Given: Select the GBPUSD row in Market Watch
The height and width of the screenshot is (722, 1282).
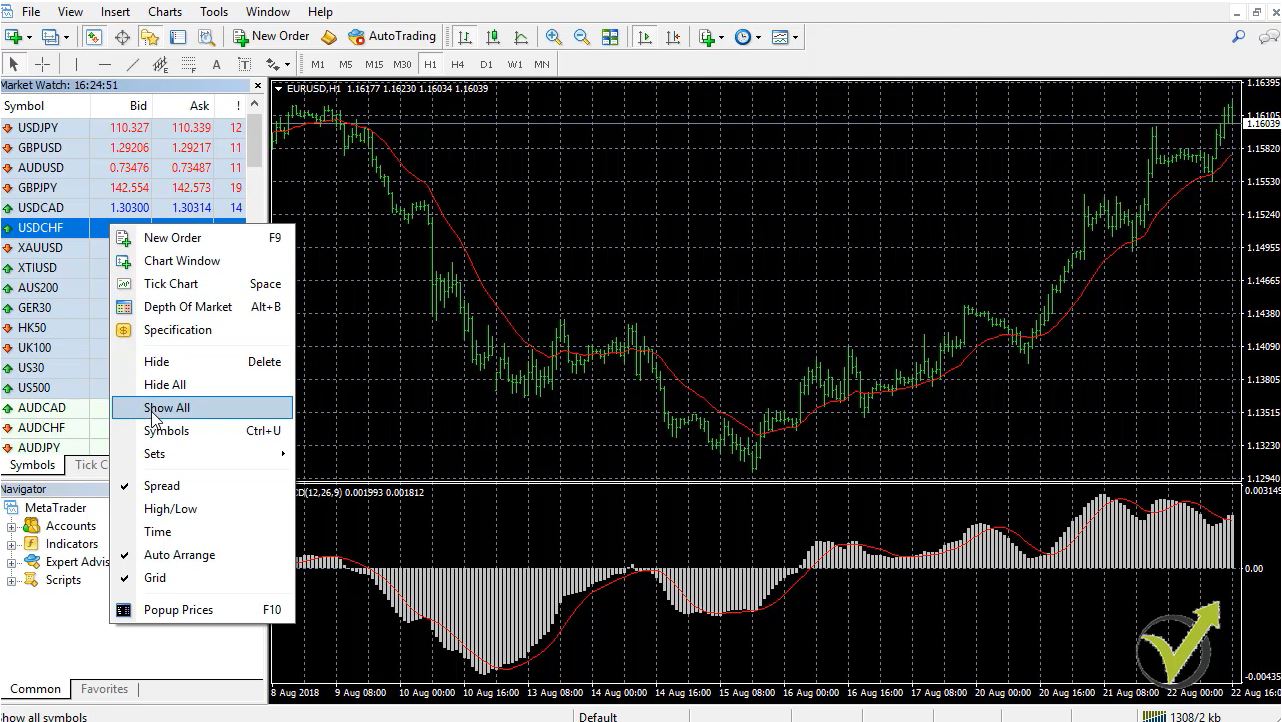Looking at the screenshot, I should [x=40, y=148].
